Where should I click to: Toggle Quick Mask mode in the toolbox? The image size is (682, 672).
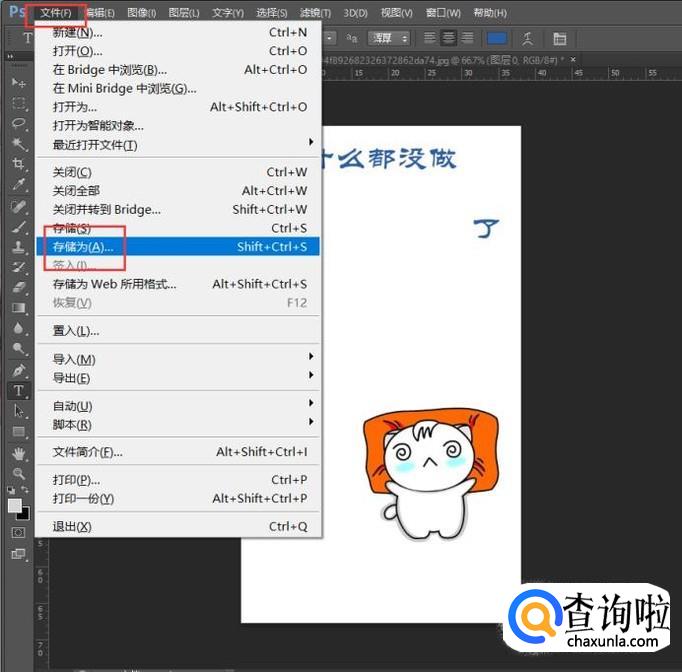pos(18,532)
